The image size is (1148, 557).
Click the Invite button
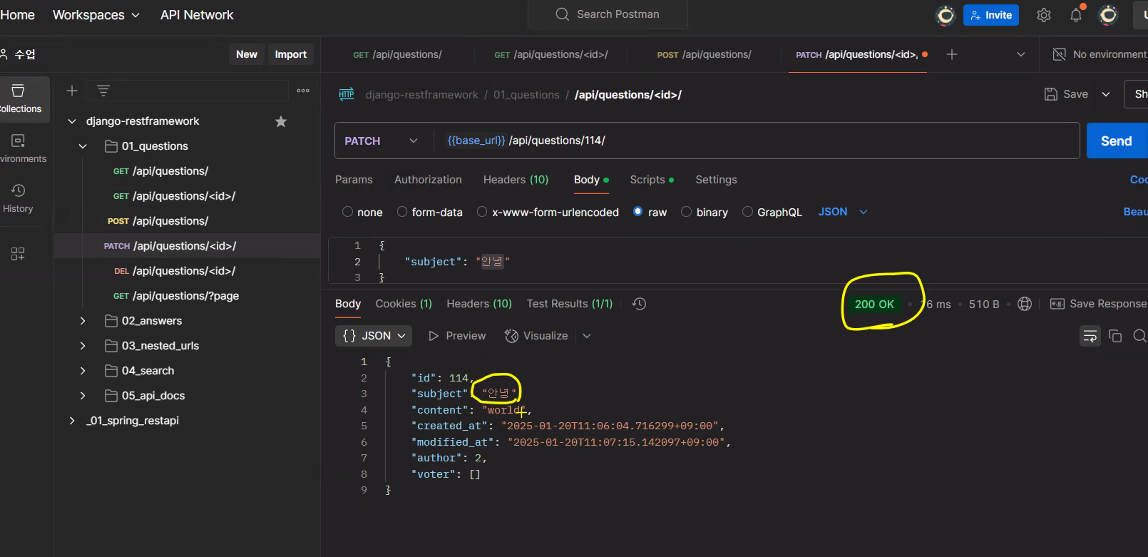coord(991,15)
